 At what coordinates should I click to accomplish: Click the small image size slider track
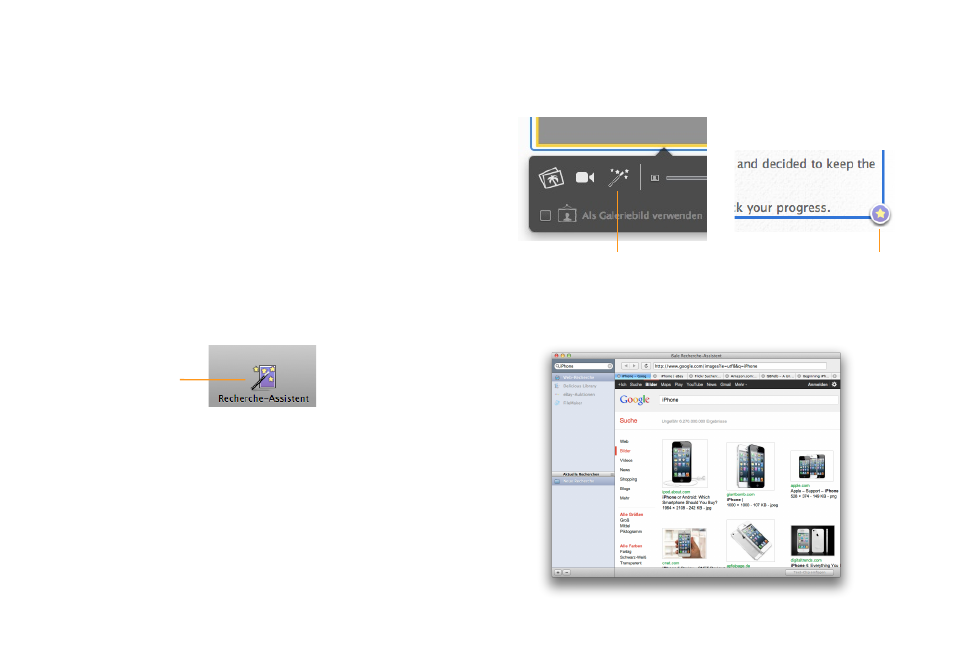coord(686,178)
